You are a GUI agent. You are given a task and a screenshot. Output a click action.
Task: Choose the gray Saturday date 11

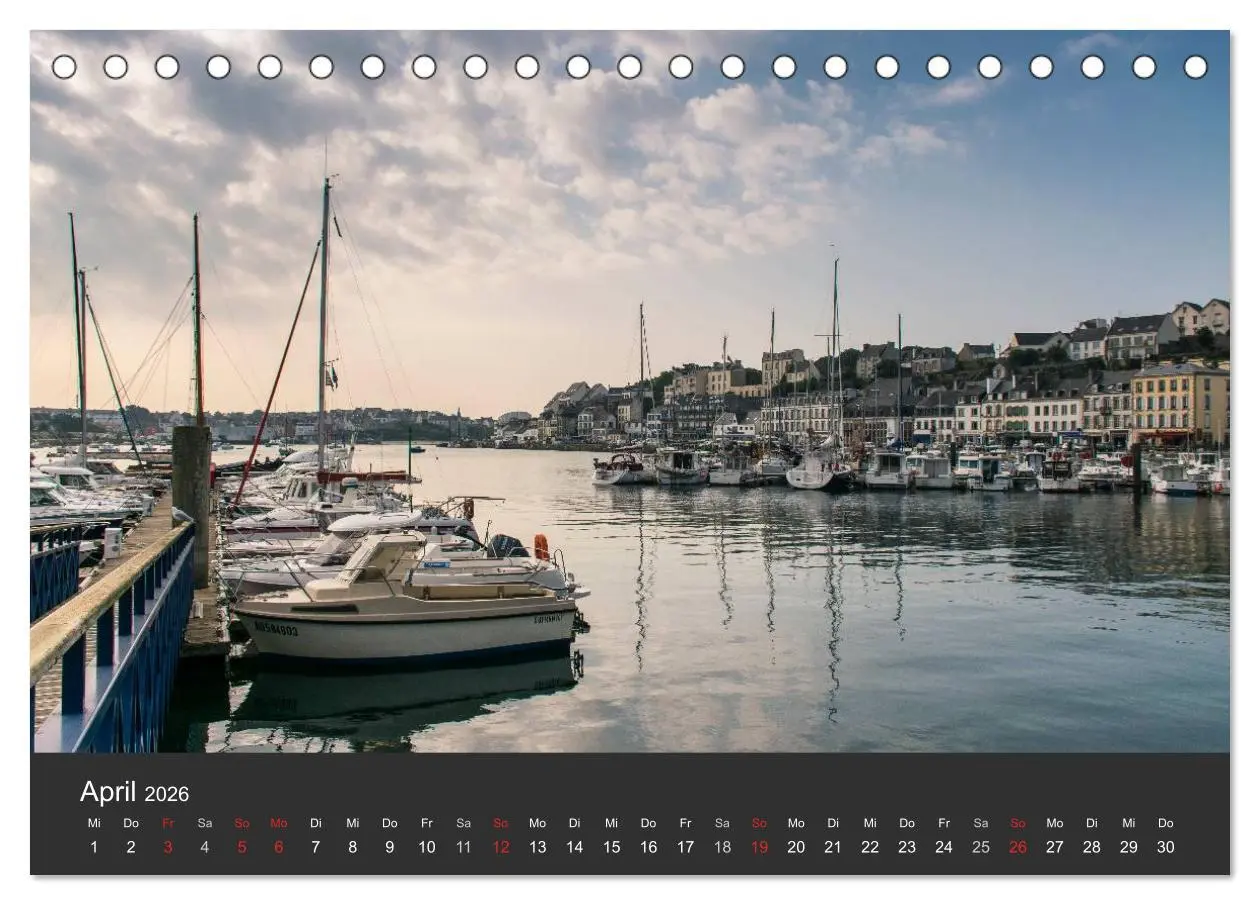464,847
